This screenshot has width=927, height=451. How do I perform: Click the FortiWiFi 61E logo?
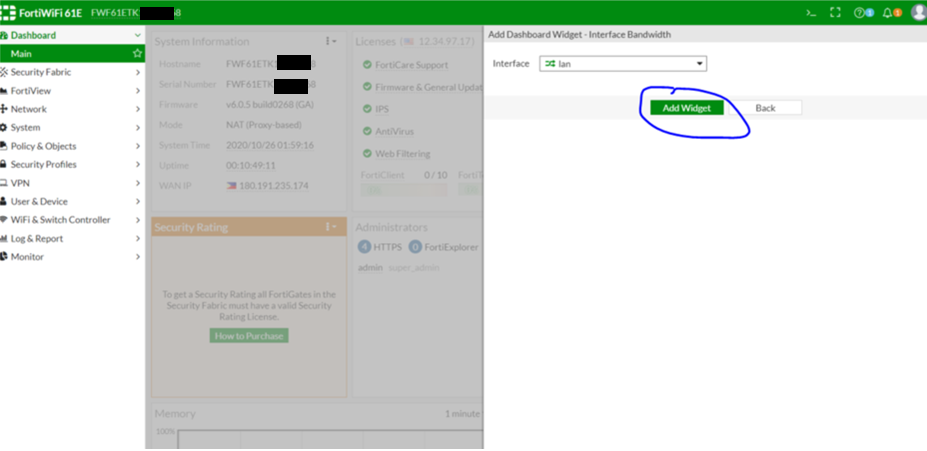(x=41, y=12)
